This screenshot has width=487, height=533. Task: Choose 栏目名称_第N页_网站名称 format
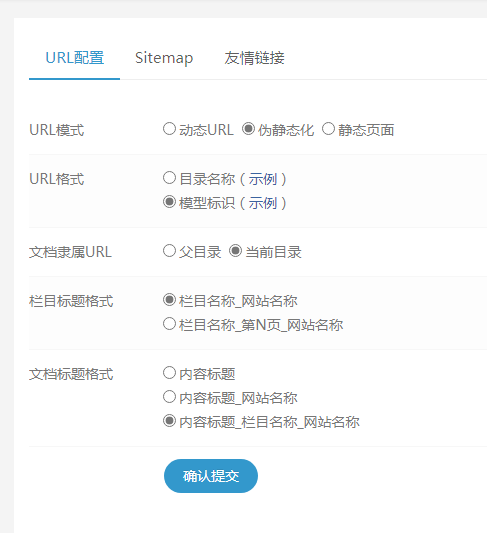click(169, 324)
